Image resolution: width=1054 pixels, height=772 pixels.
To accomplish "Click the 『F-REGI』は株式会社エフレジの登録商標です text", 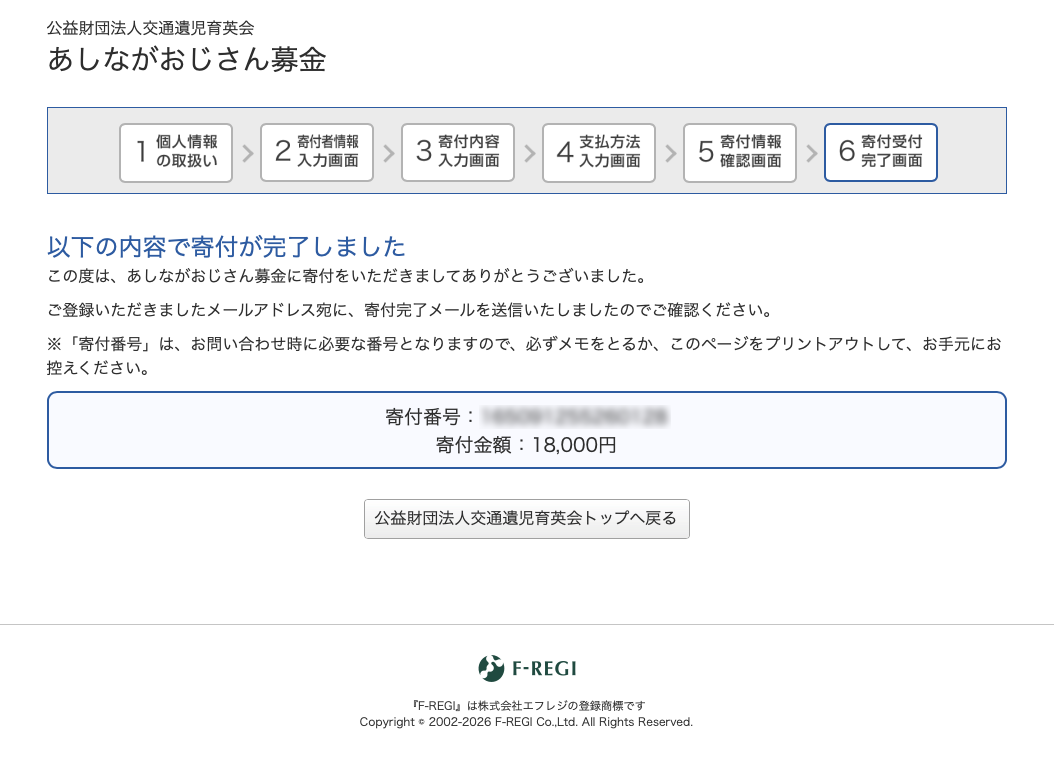I will pos(528,705).
